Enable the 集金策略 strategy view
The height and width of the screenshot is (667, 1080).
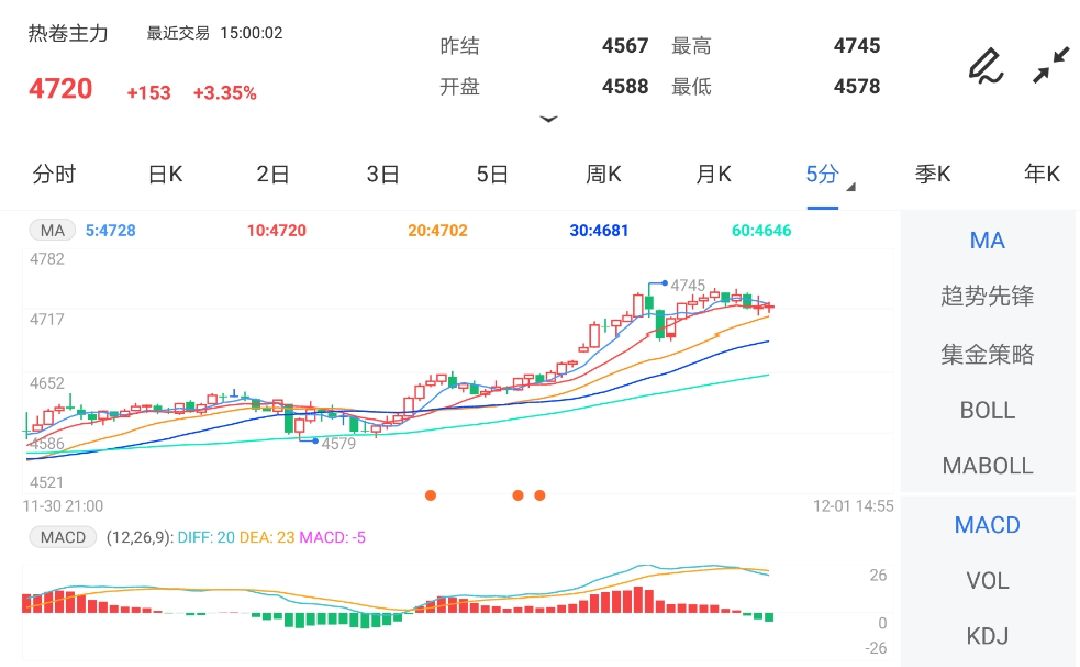987,353
